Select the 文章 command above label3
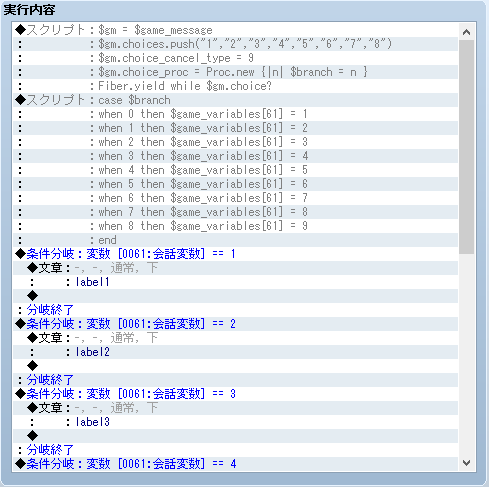This screenshot has height=487, width=489. tap(236, 408)
